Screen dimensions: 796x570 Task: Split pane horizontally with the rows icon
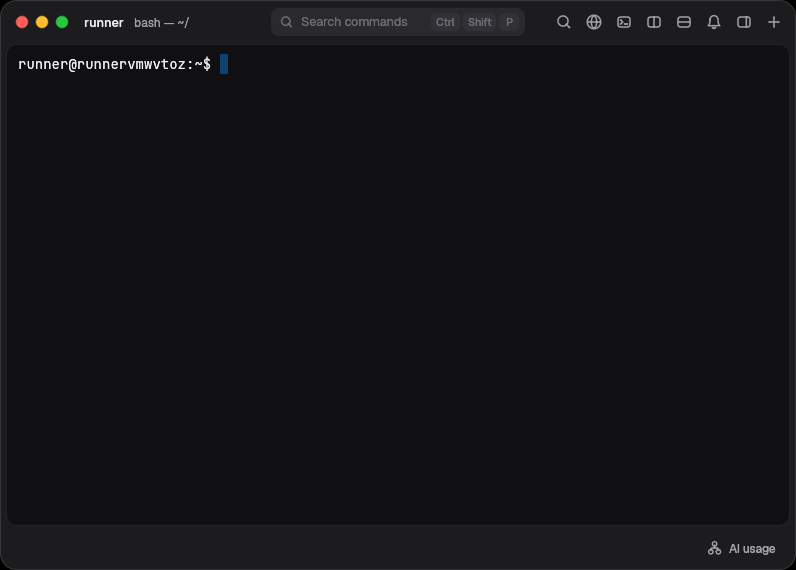684,22
